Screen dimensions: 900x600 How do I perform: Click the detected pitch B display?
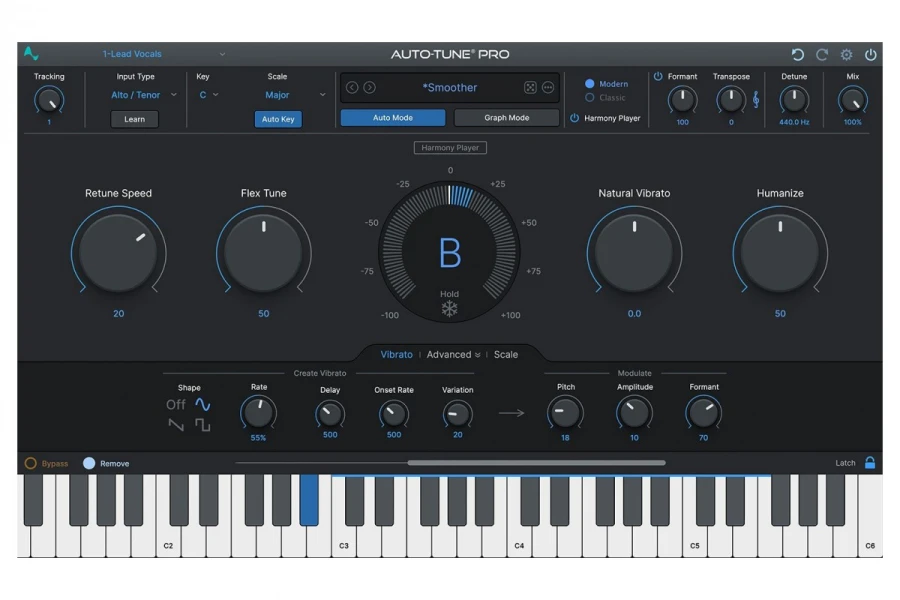tap(450, 253)
